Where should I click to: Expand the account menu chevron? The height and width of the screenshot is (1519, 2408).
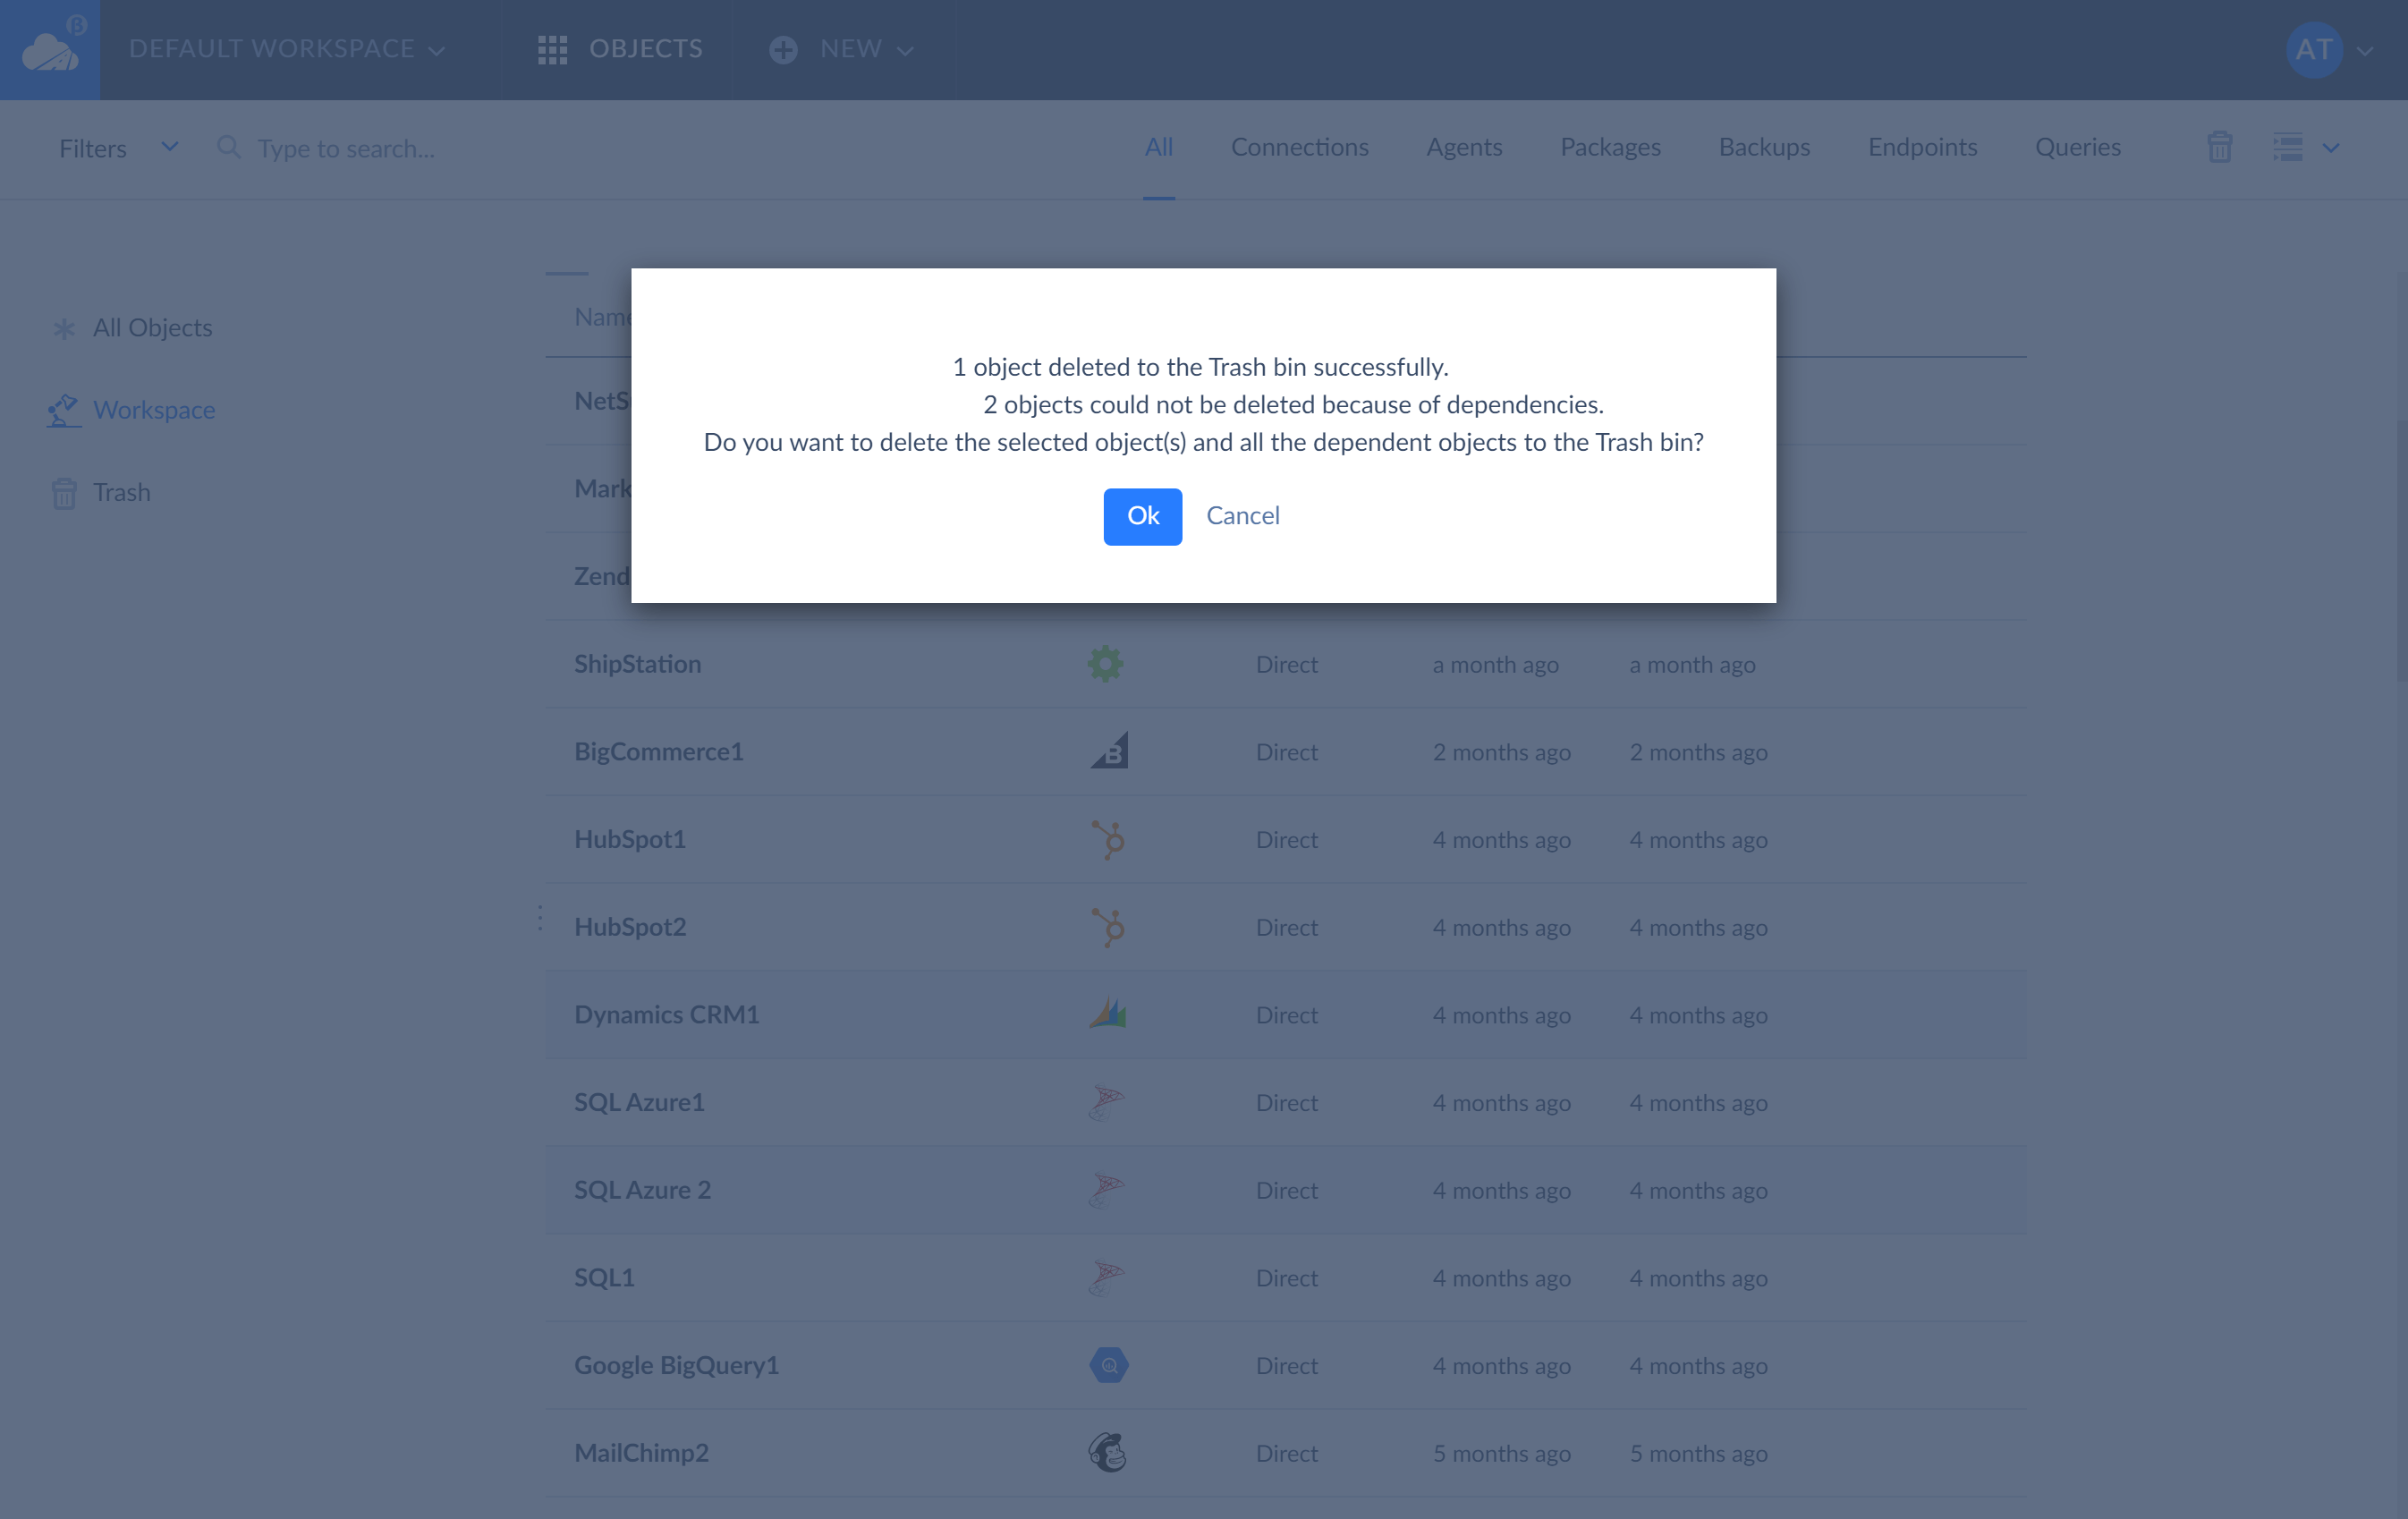2365,51
